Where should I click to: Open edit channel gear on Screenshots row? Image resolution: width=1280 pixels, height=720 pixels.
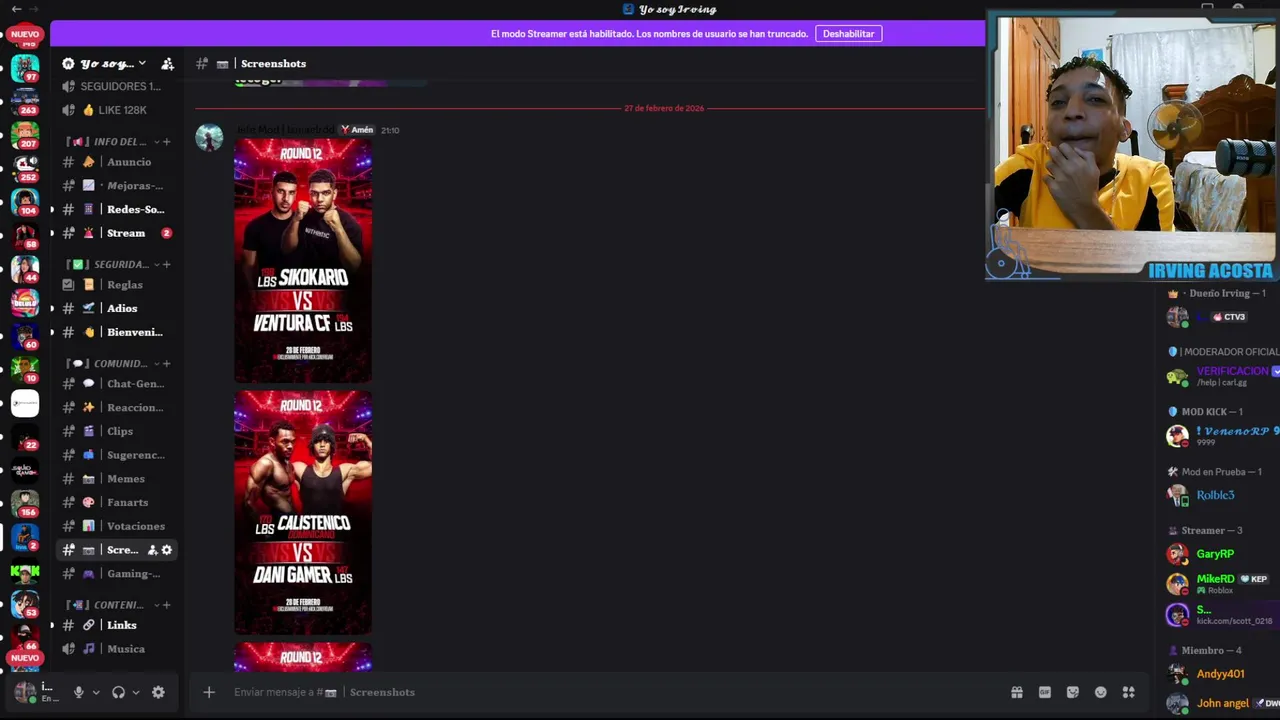167,550
